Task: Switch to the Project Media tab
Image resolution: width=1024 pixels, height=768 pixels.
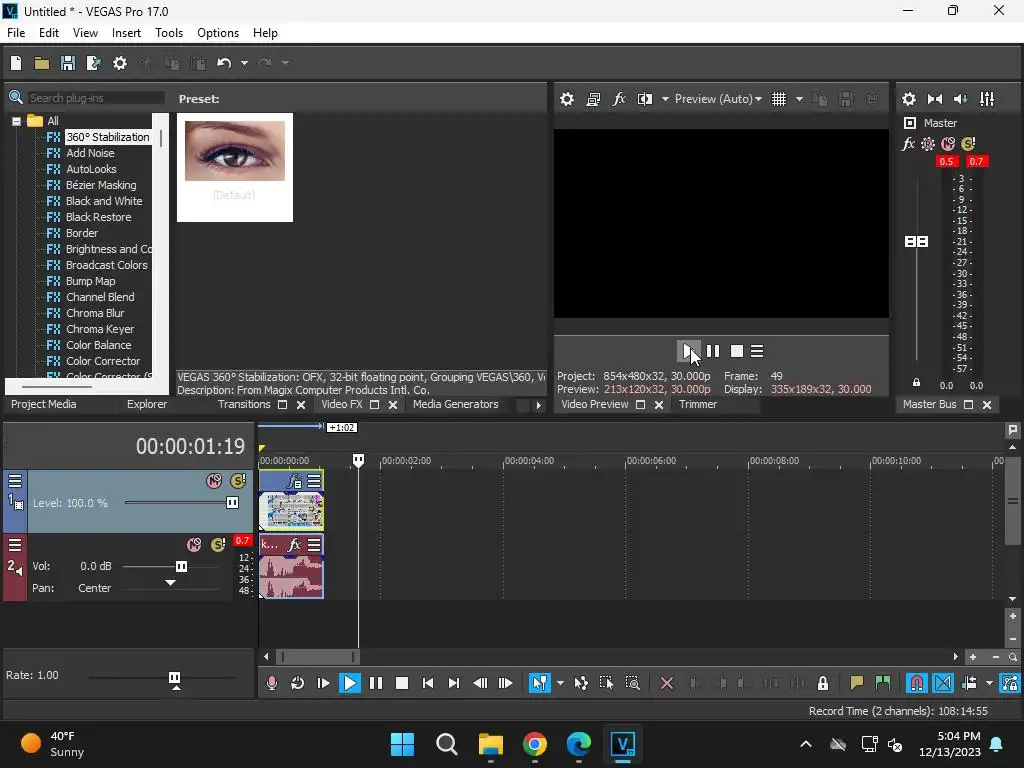Action: click(x=43, y=404)
